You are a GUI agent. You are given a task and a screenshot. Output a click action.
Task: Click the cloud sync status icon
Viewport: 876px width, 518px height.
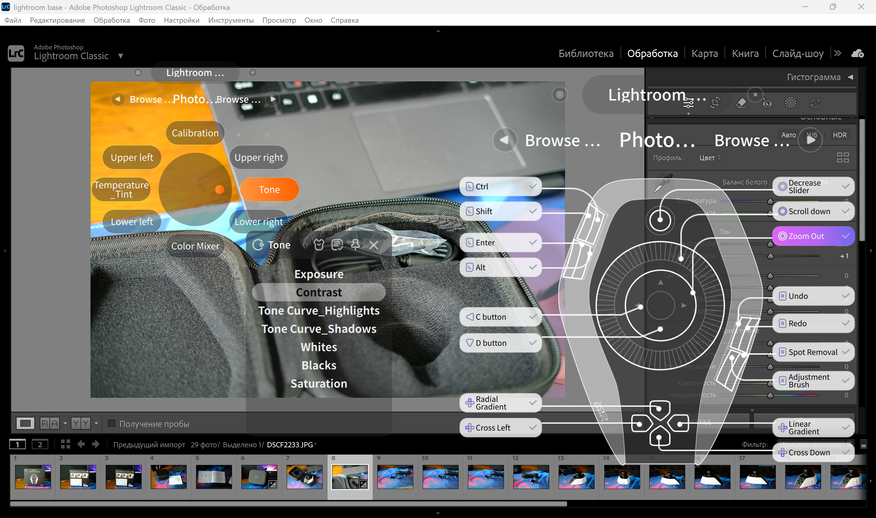858,54
